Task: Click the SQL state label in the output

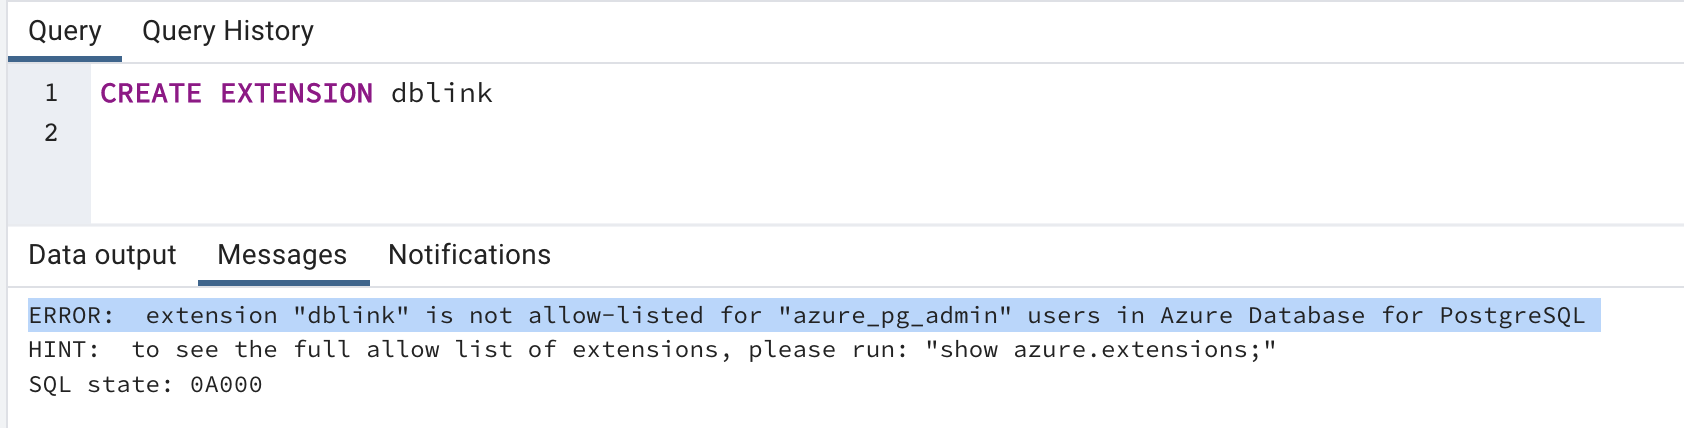Action: 100,385
